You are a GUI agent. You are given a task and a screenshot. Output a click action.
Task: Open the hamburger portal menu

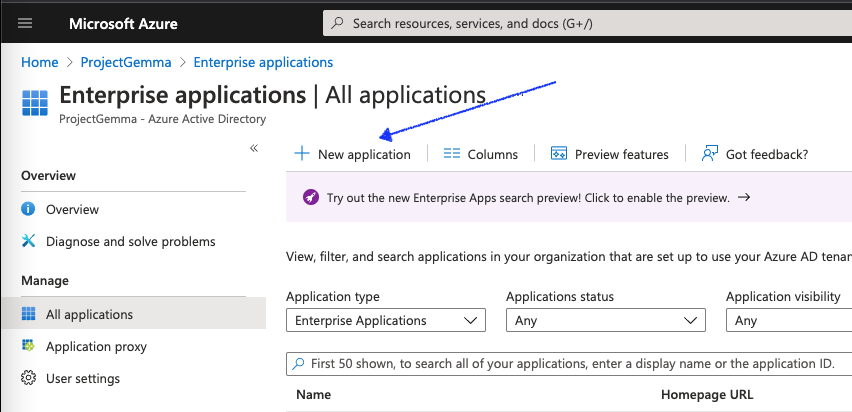[x=25, y=23]
